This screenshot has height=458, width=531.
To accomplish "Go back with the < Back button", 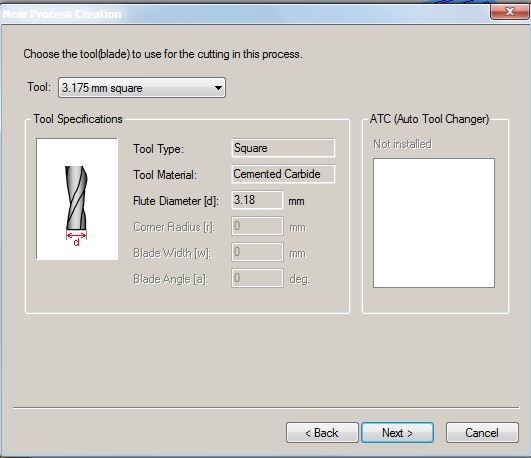I will (322, 433).
